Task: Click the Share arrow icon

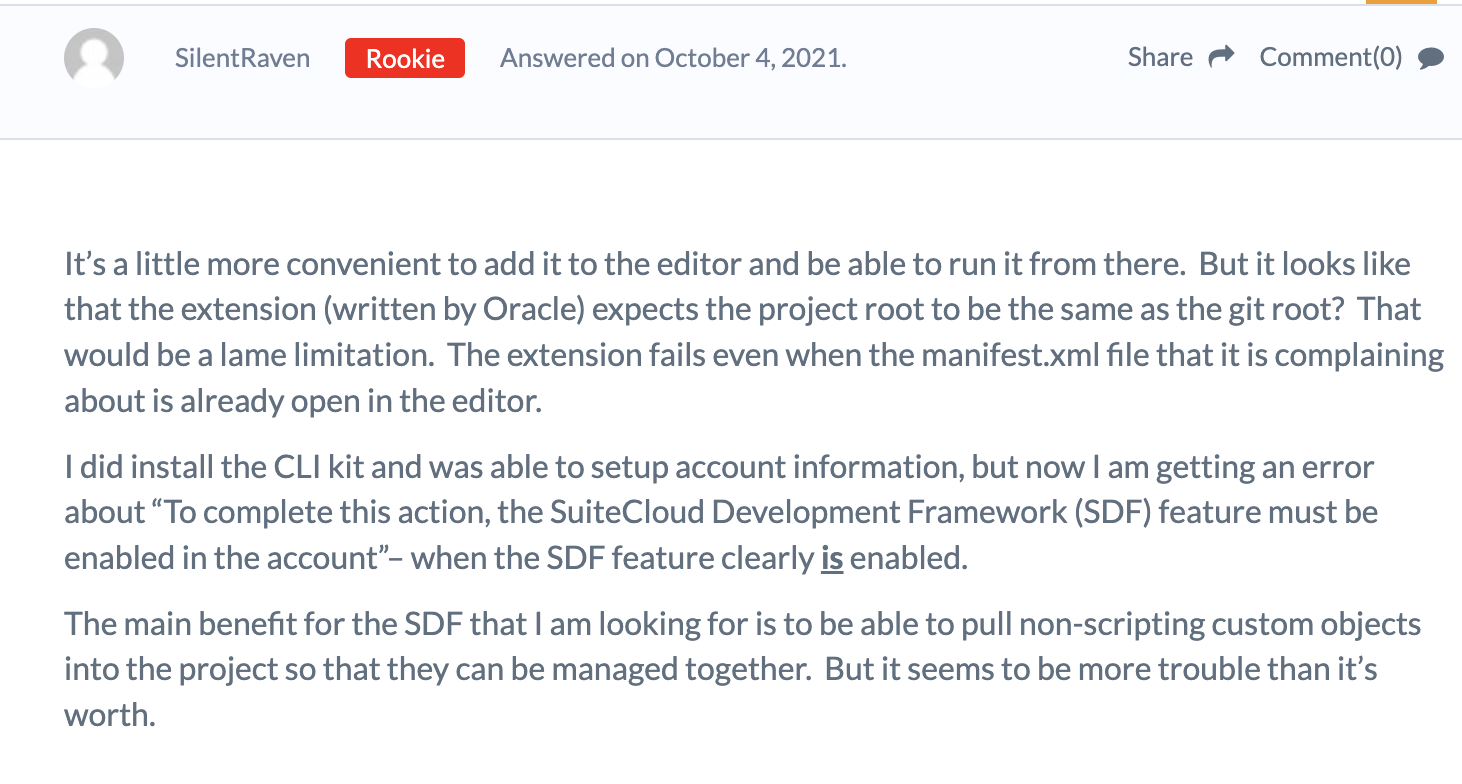Action: point(1221,57)
